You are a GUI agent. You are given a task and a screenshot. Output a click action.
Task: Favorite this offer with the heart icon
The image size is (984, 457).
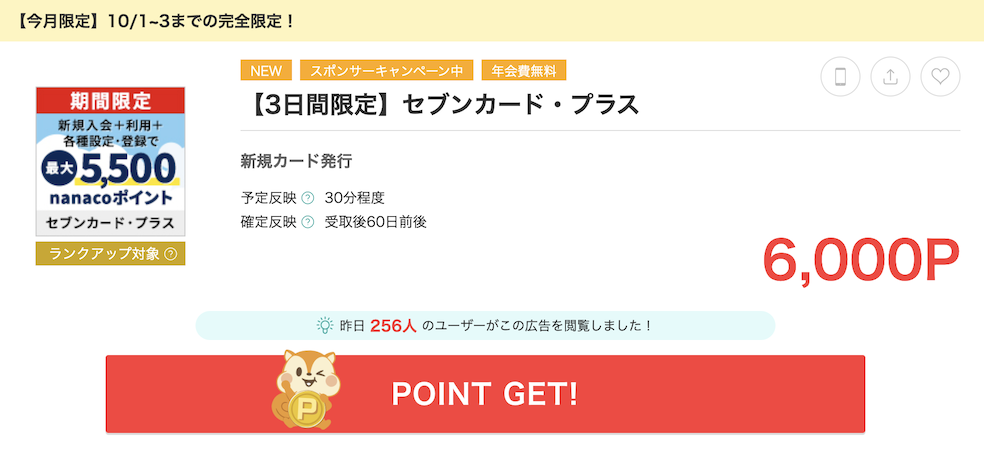click(940, 77)
